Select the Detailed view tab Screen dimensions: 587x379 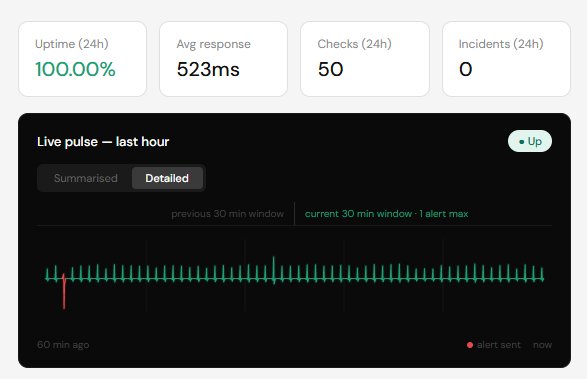click(167, 178)
